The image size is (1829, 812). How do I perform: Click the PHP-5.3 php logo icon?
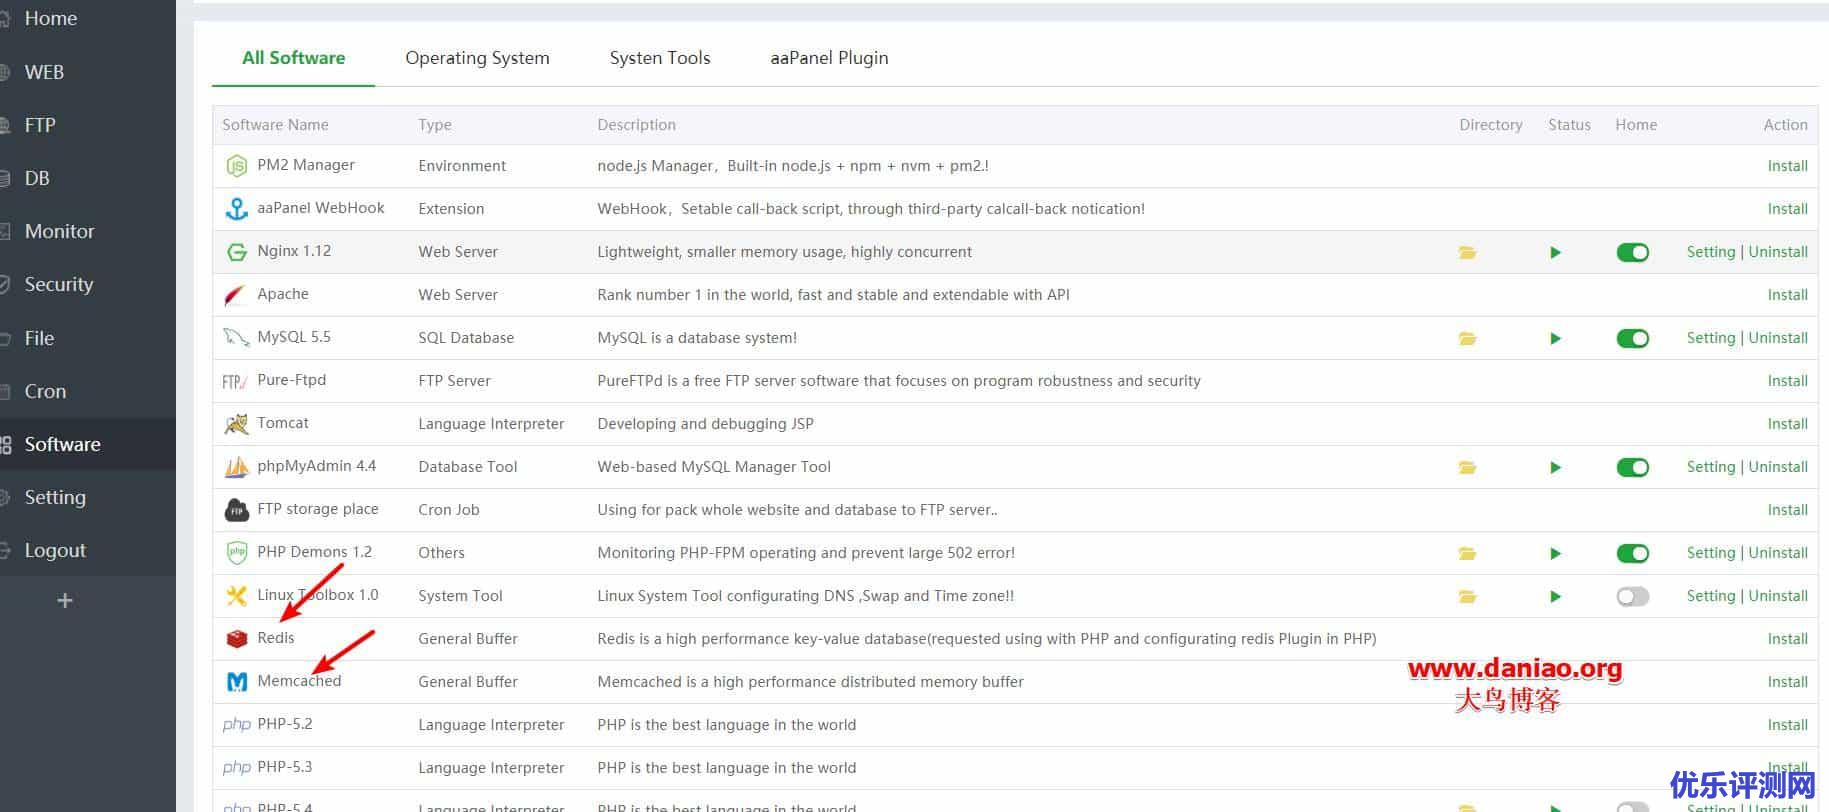click(x=236, y=768)
